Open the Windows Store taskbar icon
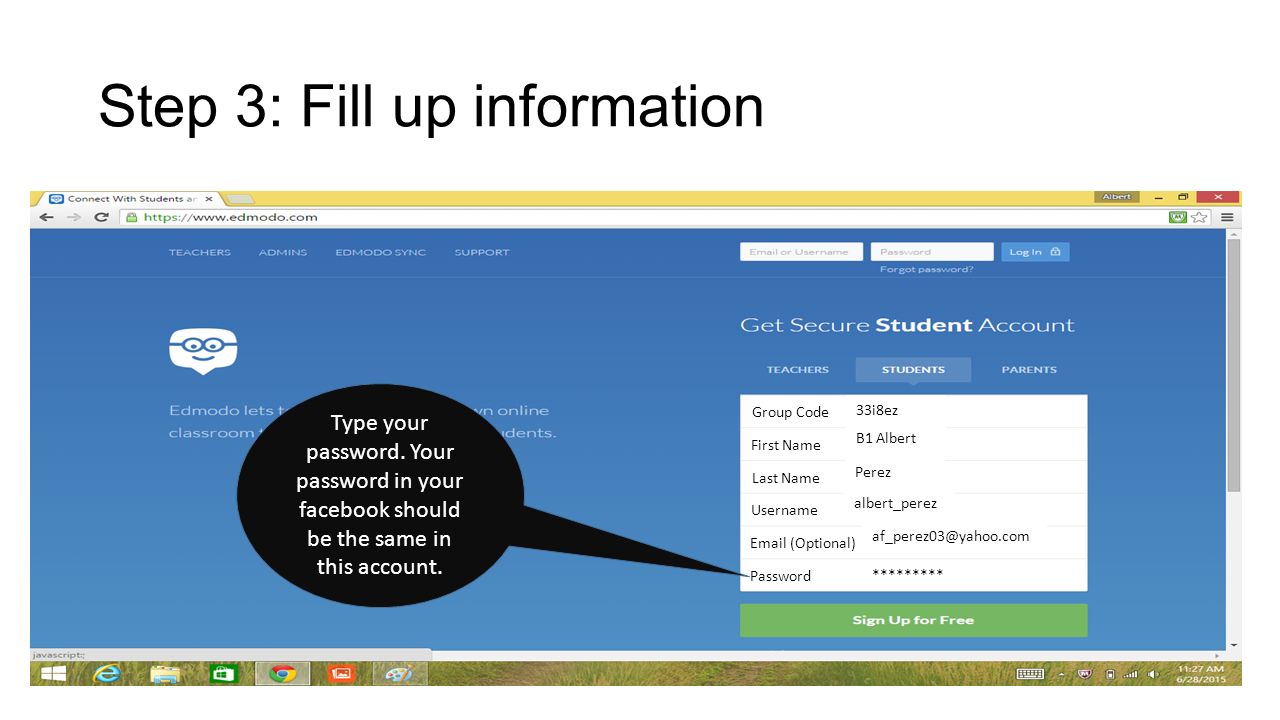This screenshot has width=1280, height=720. (x=223, y=674)
